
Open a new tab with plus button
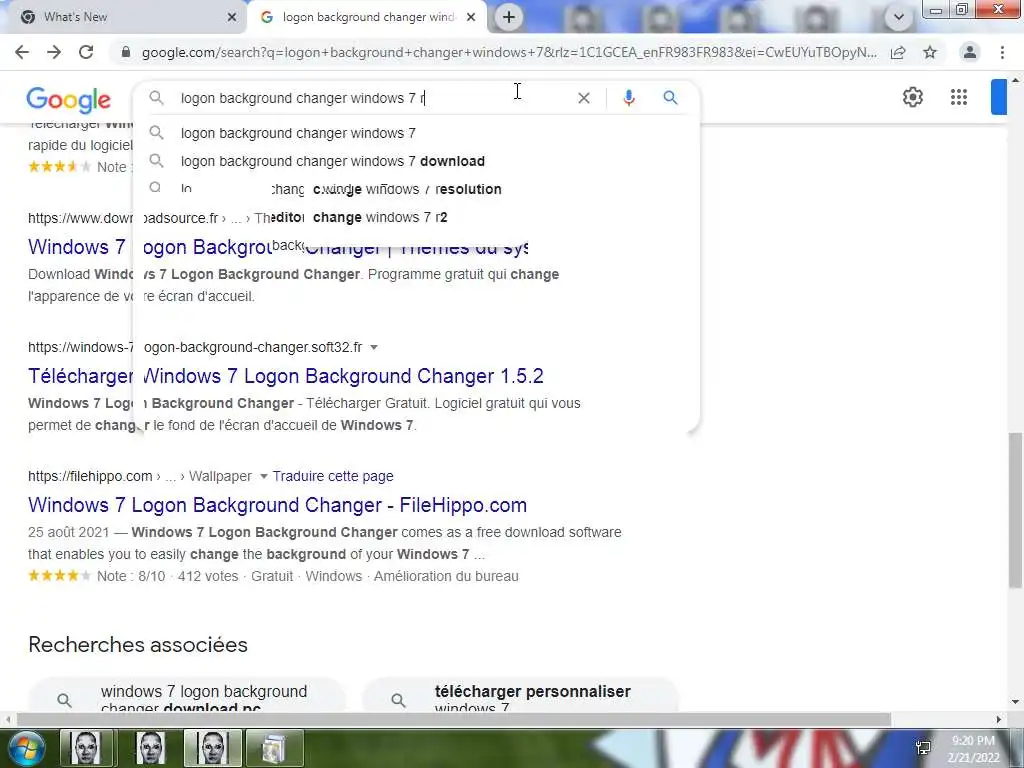tap(509, 17)
